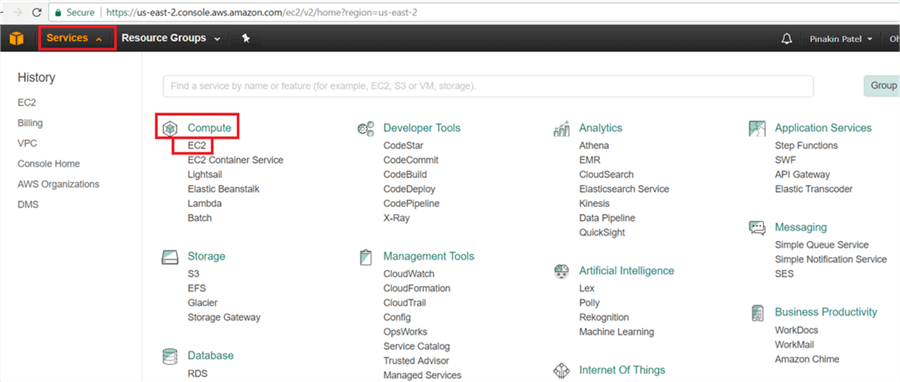Open QuickSight service
The image size is (900, 382).
(x=602, y=232)
